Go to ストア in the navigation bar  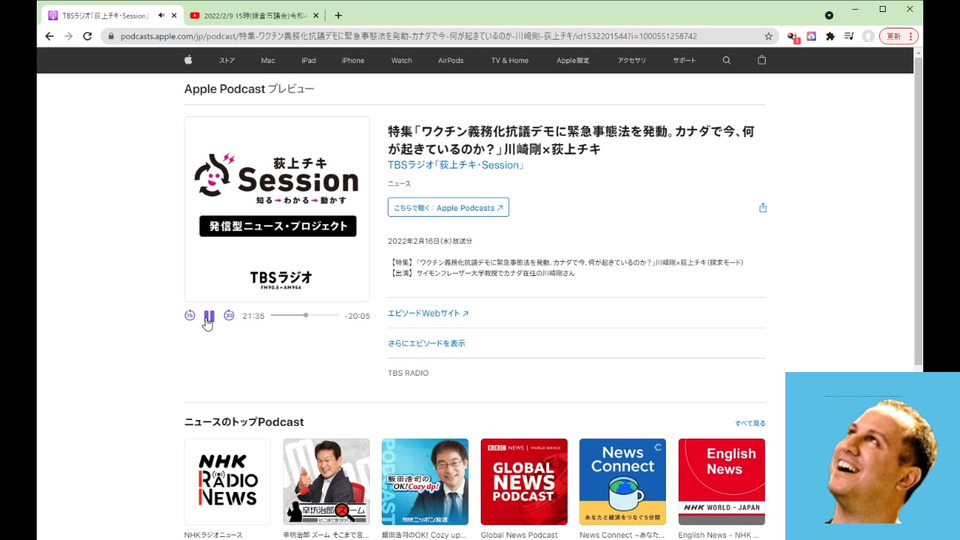tap(227, 61)
